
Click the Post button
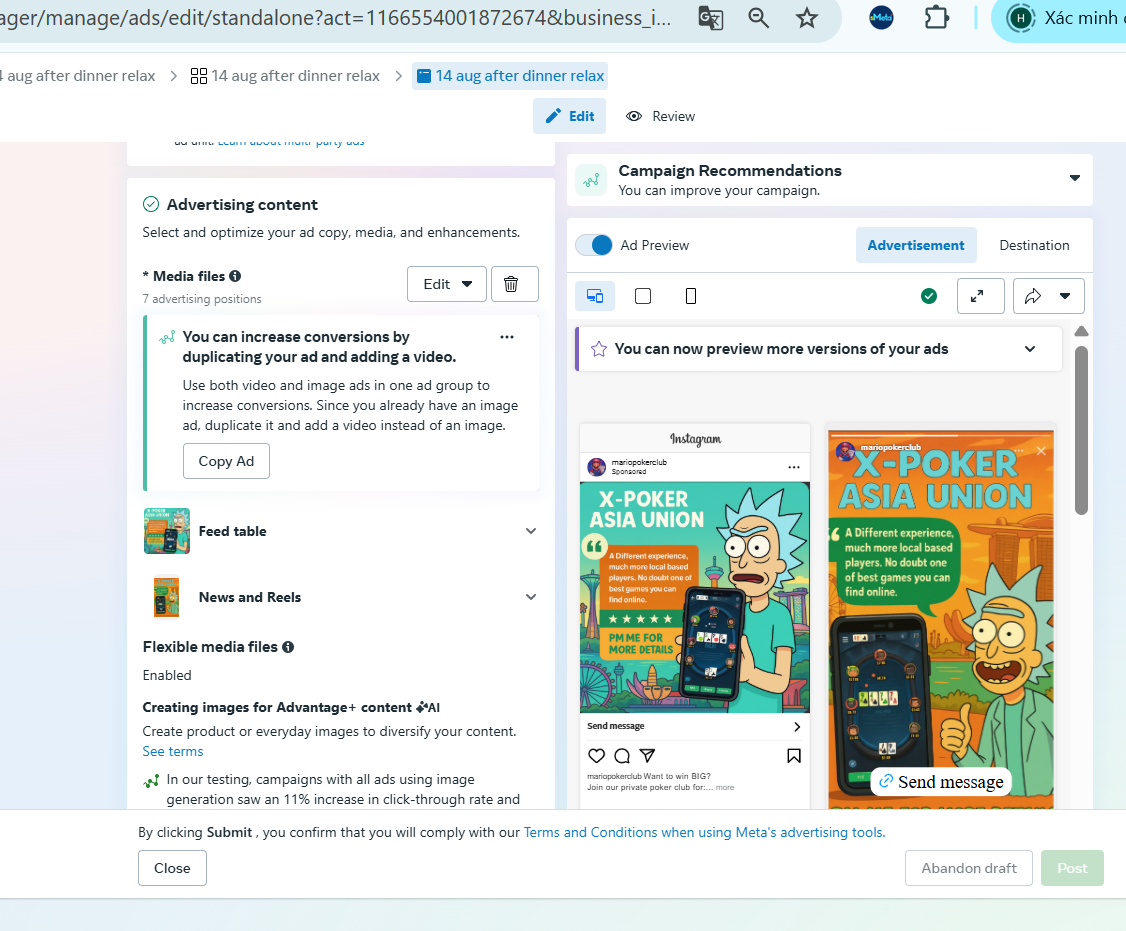tap(1072, 868)
